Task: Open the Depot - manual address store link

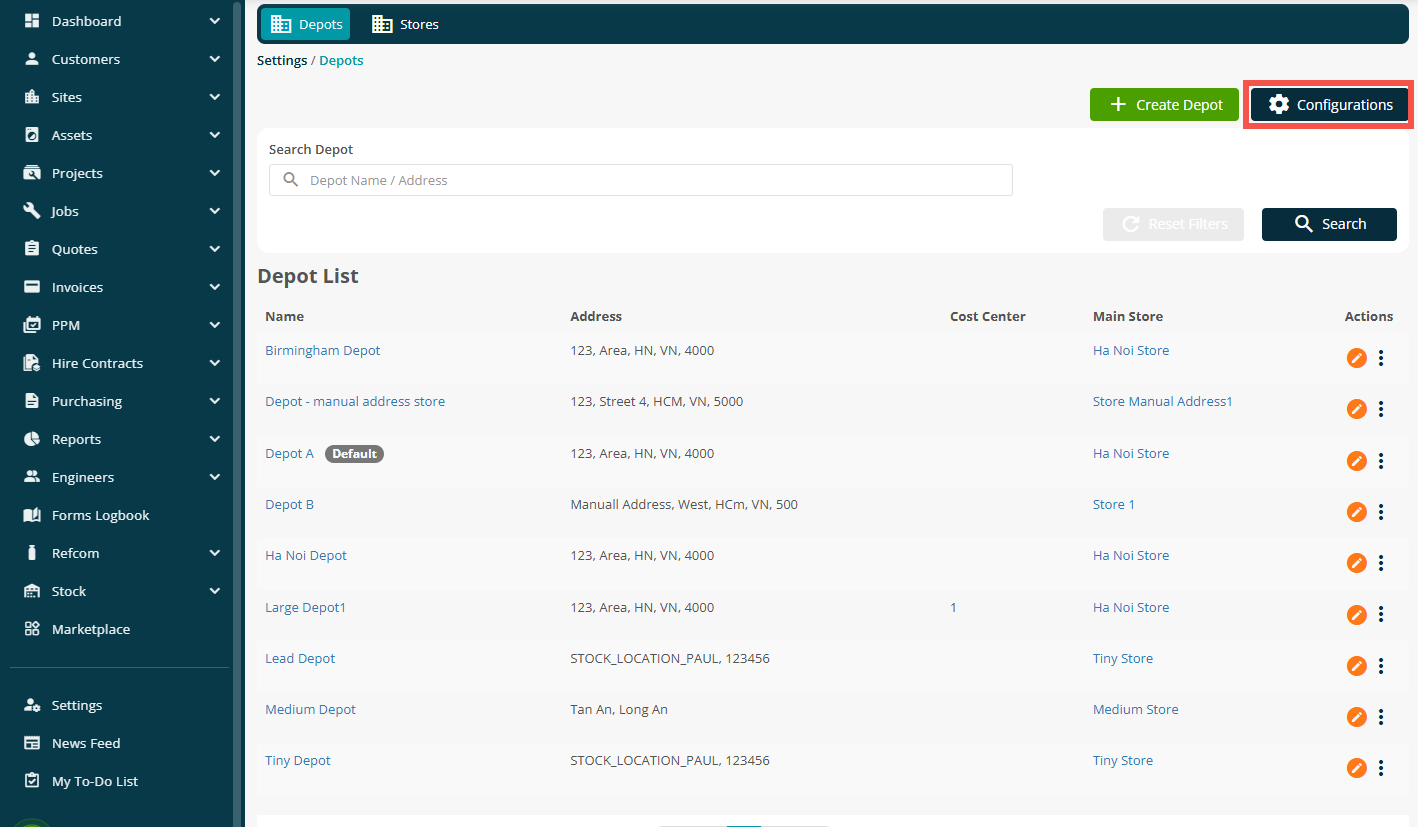Action: [x=355, y=402]
